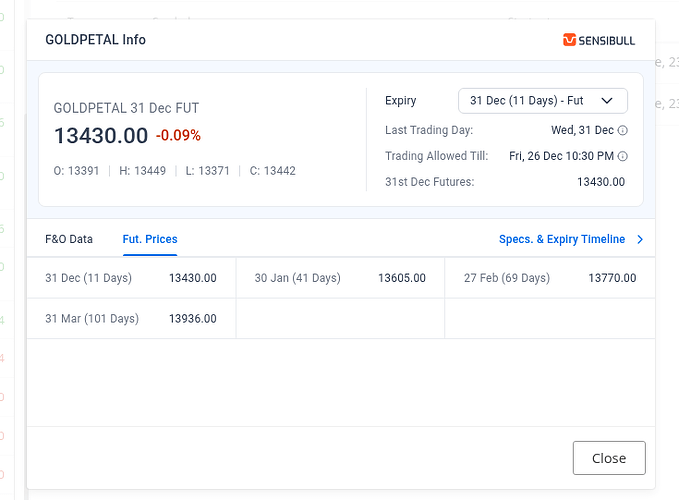The height and width of the screenshot is (500, 679).
Task: Click info icon beside Last Trading Day date
Action: (623, 130)
